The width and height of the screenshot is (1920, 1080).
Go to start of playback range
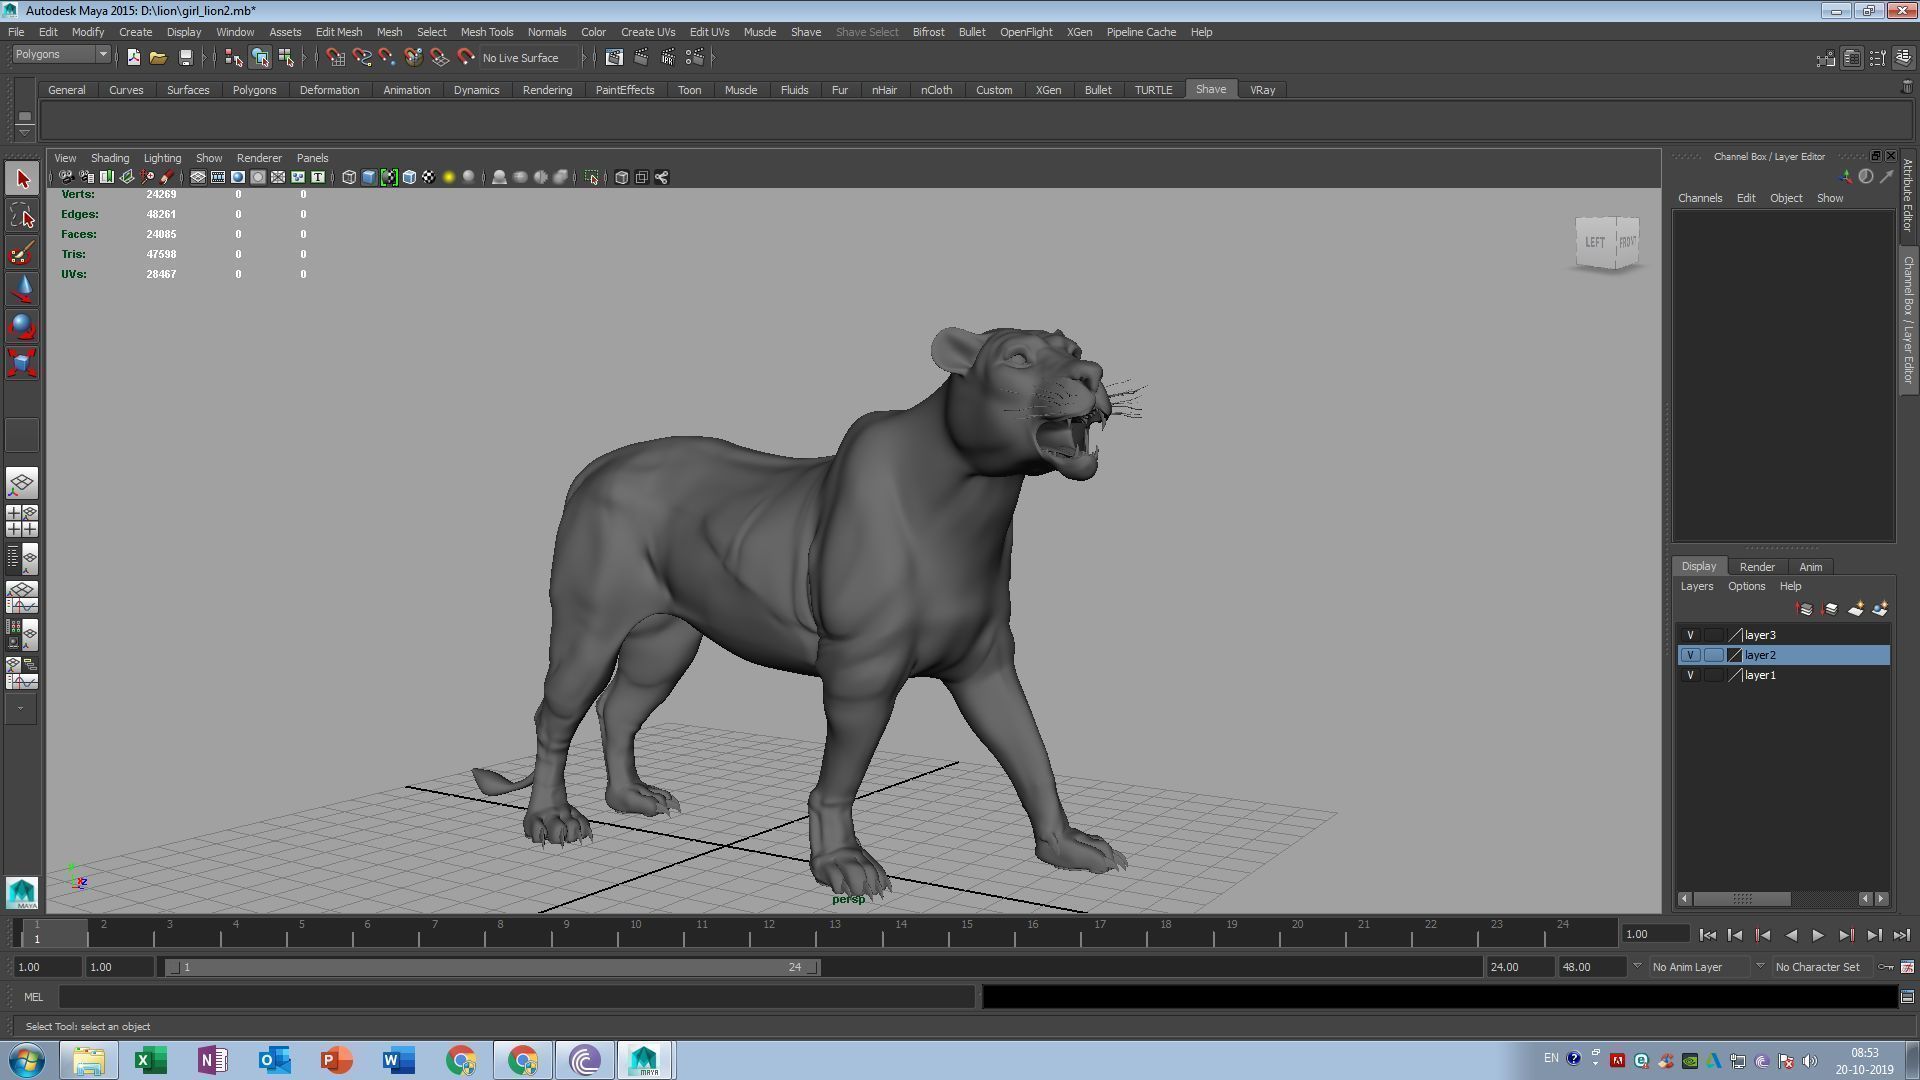click(x=1707, y=935)
